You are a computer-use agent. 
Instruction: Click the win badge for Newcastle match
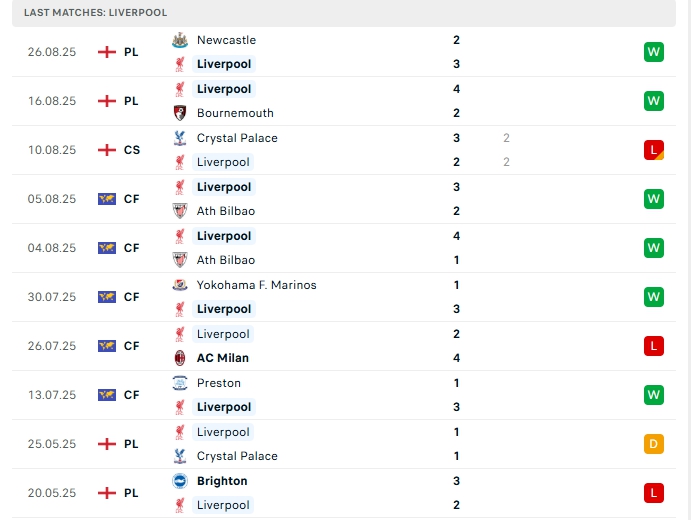[654, 52]
